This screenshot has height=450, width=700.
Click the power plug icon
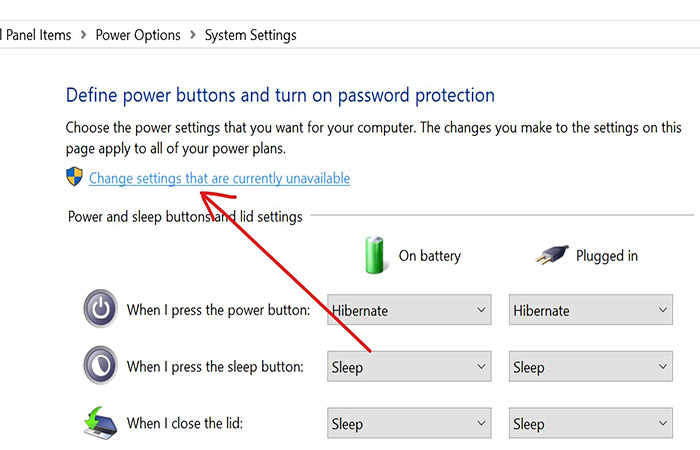[x=552, y=255]
